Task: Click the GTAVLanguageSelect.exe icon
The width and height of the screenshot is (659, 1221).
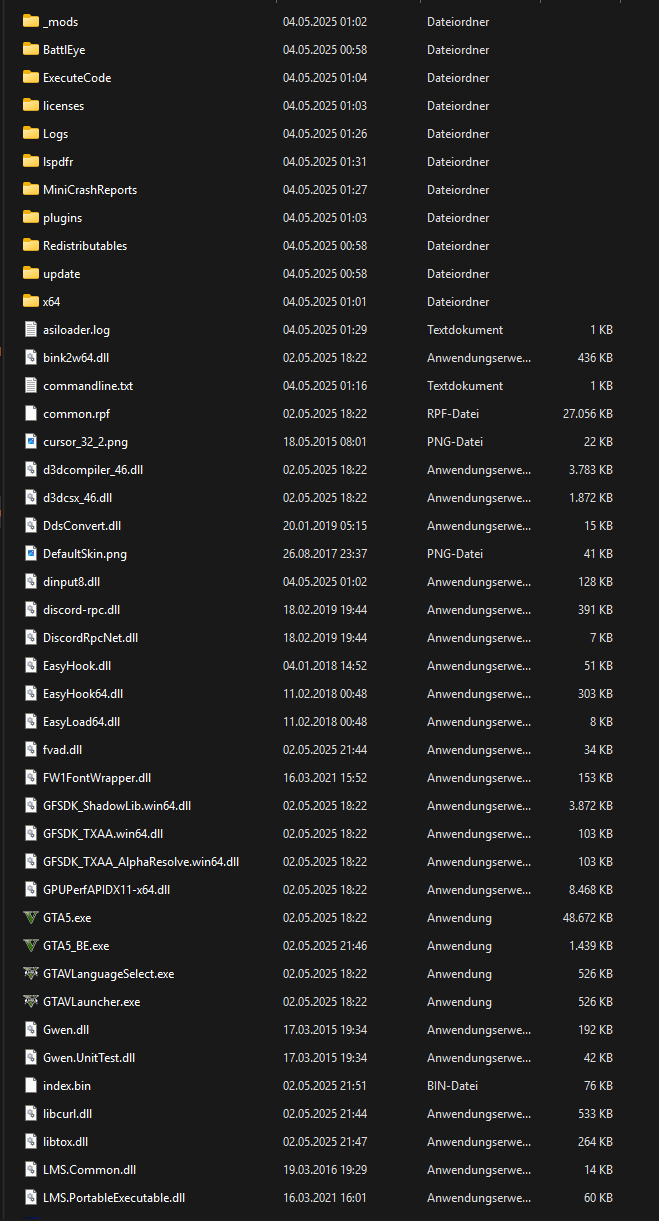Action: click(30, 973)
